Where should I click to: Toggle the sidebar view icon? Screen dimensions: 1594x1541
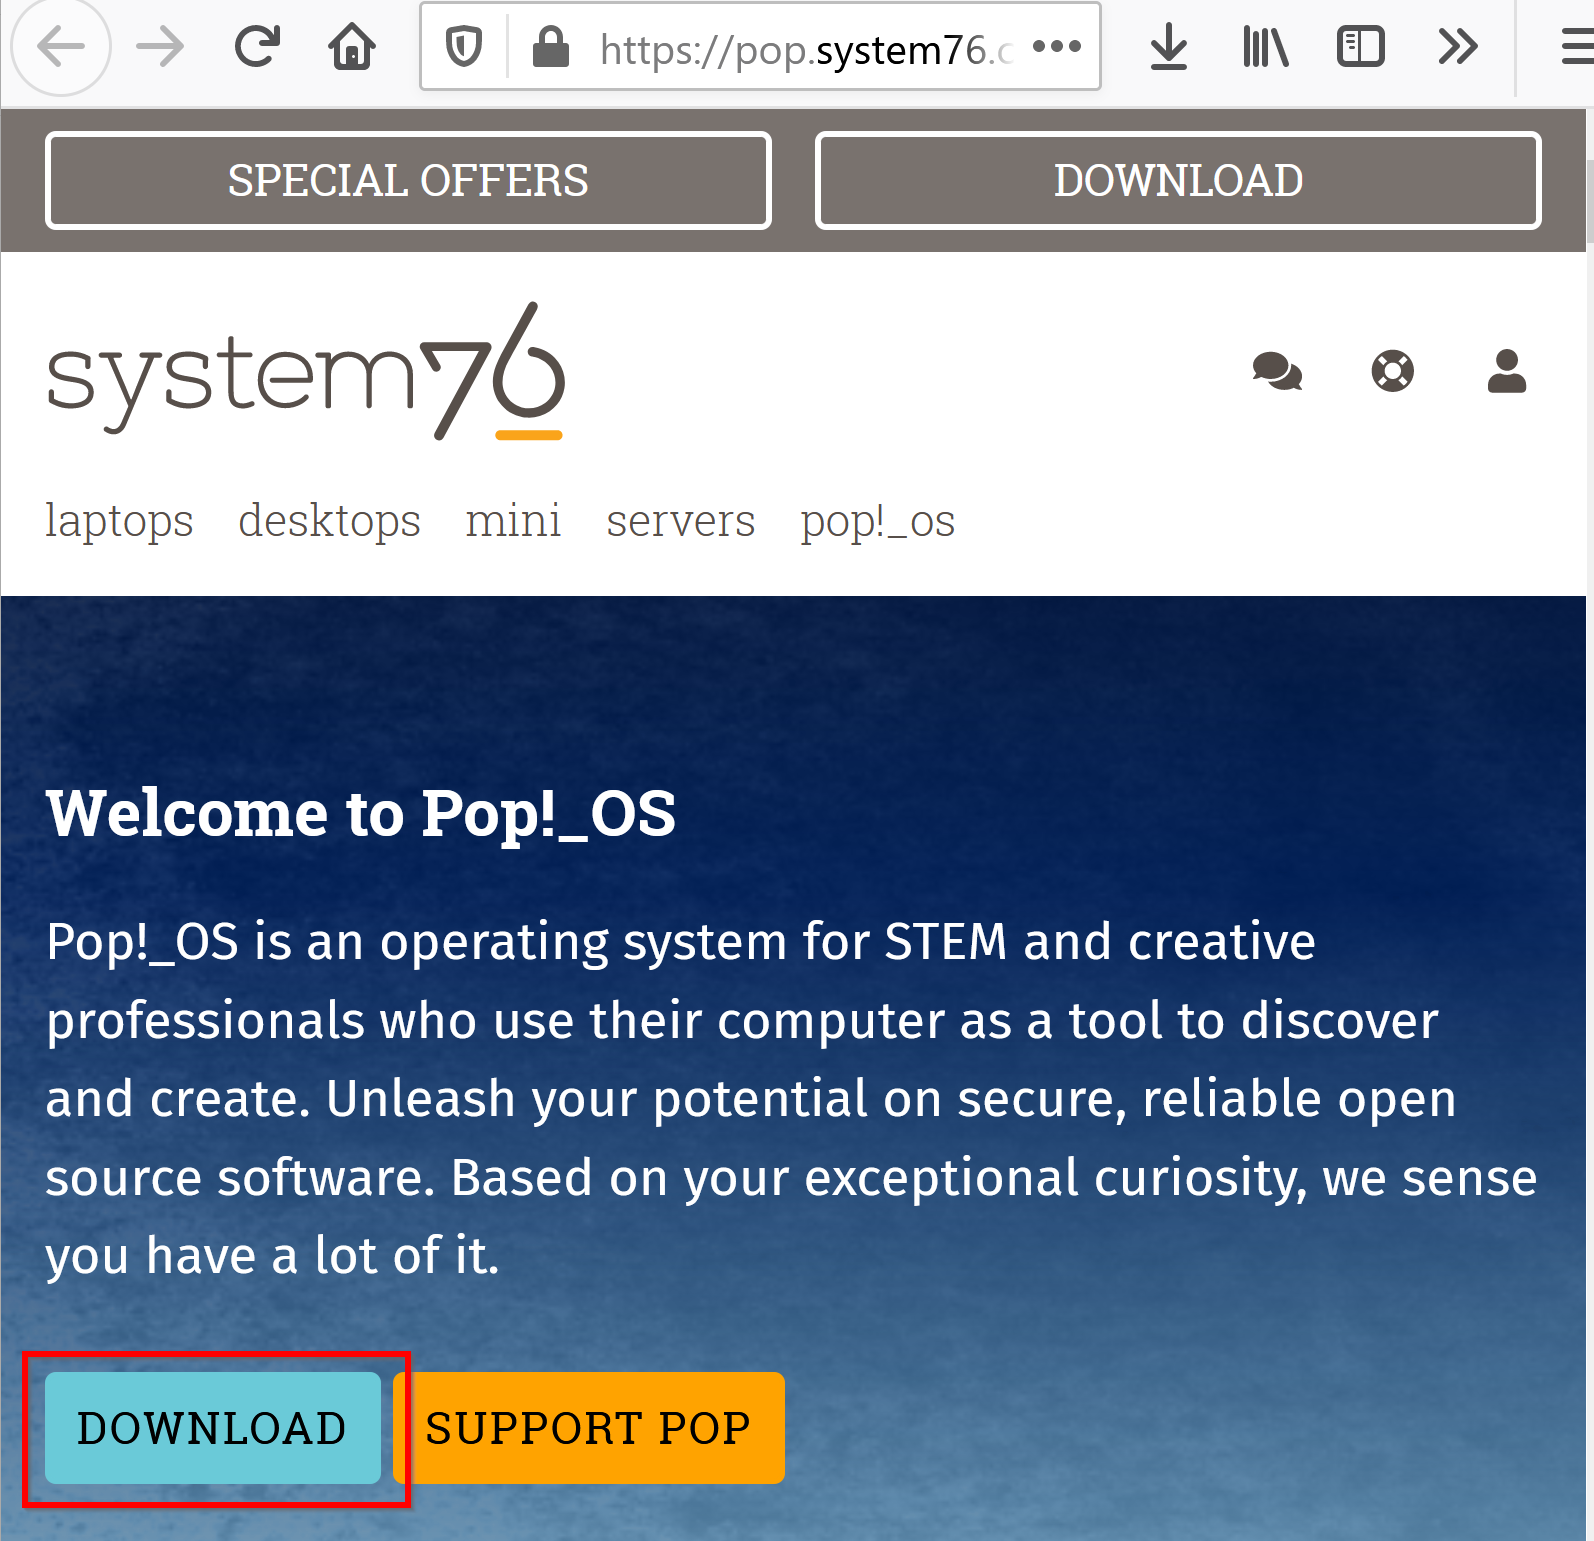coord(1360,47)
